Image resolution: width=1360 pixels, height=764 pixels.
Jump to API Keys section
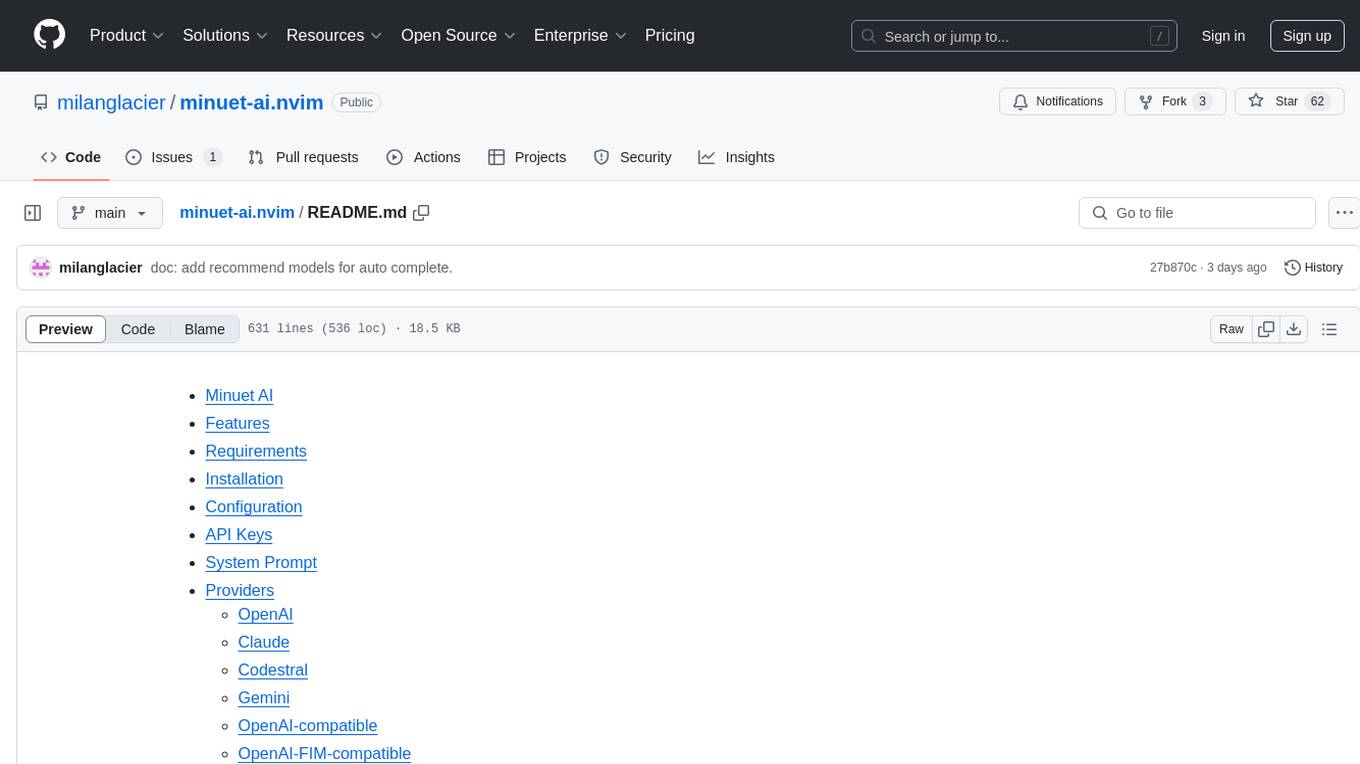pyautogui.click(x=239, y=535)
